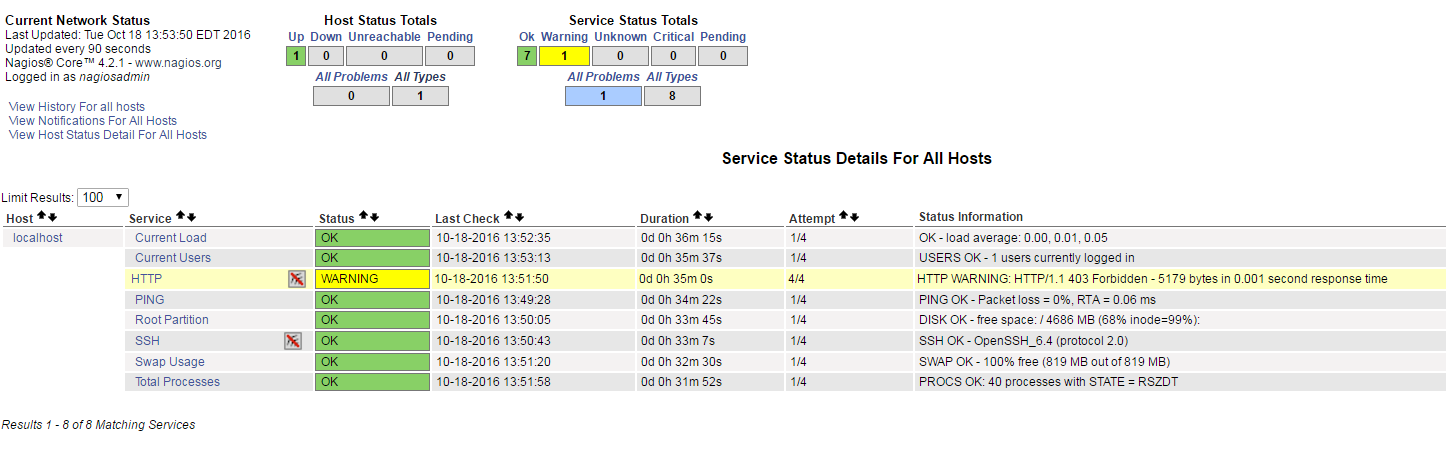The height and width of the screenshot is (453, 1446).
Task: Sort Host column ascending via up arrow
Action: (41, 217)
